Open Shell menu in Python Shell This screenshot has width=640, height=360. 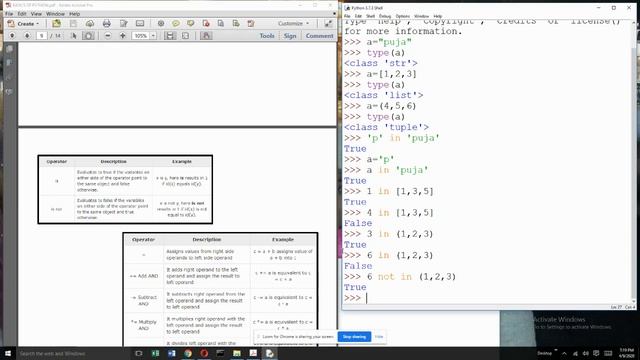[x=371, y=16]
